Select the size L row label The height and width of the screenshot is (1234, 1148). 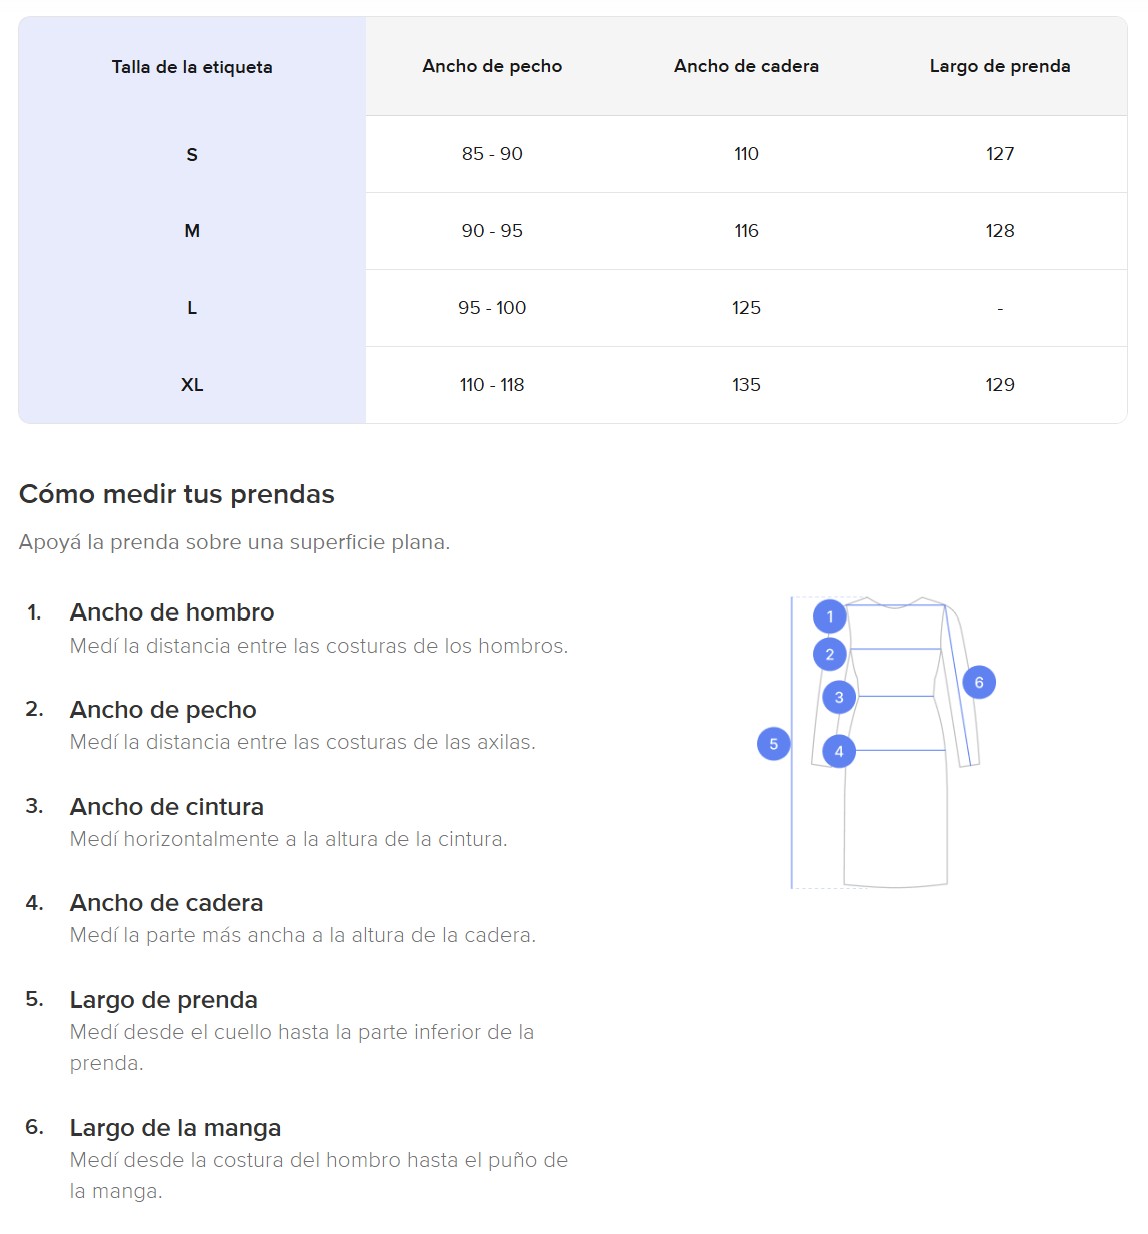(192, 308)
